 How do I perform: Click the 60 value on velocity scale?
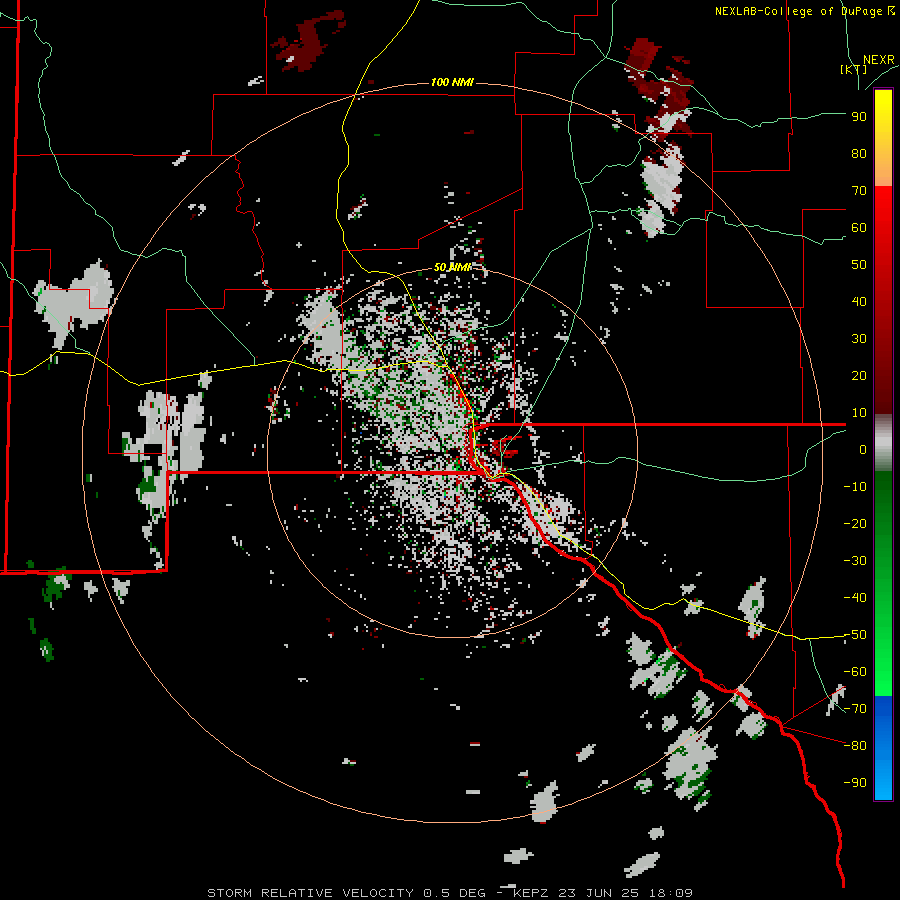[x=859, y=228]
